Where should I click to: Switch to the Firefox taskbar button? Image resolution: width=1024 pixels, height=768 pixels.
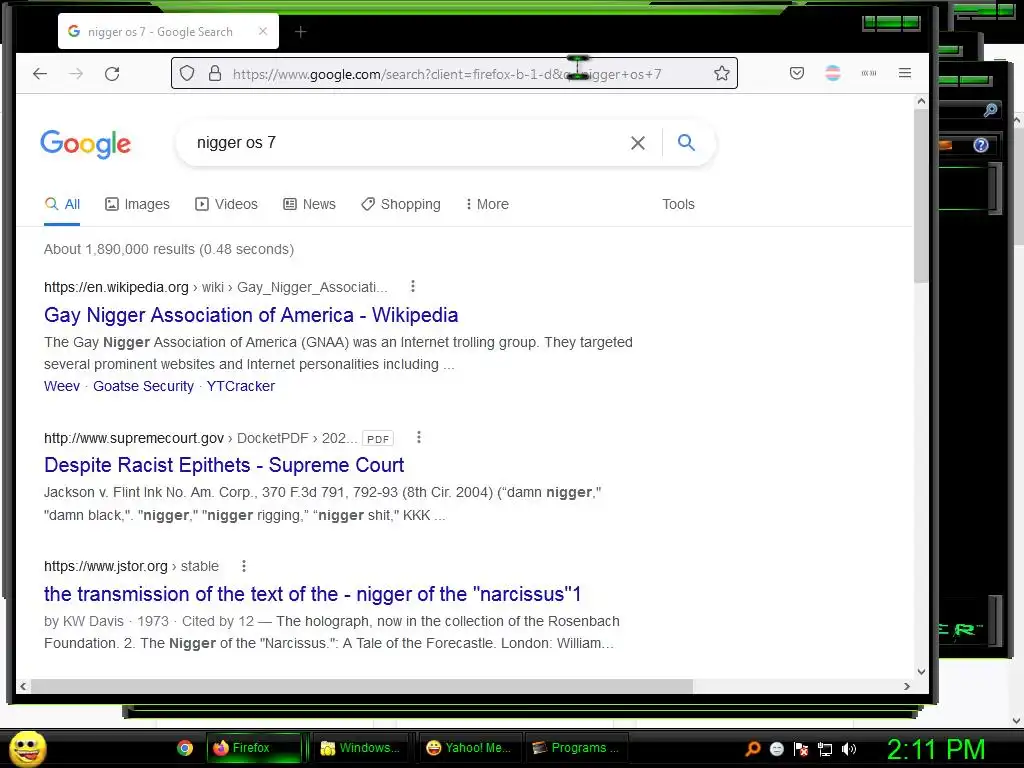pyautogui.click(x=255, y=748)
